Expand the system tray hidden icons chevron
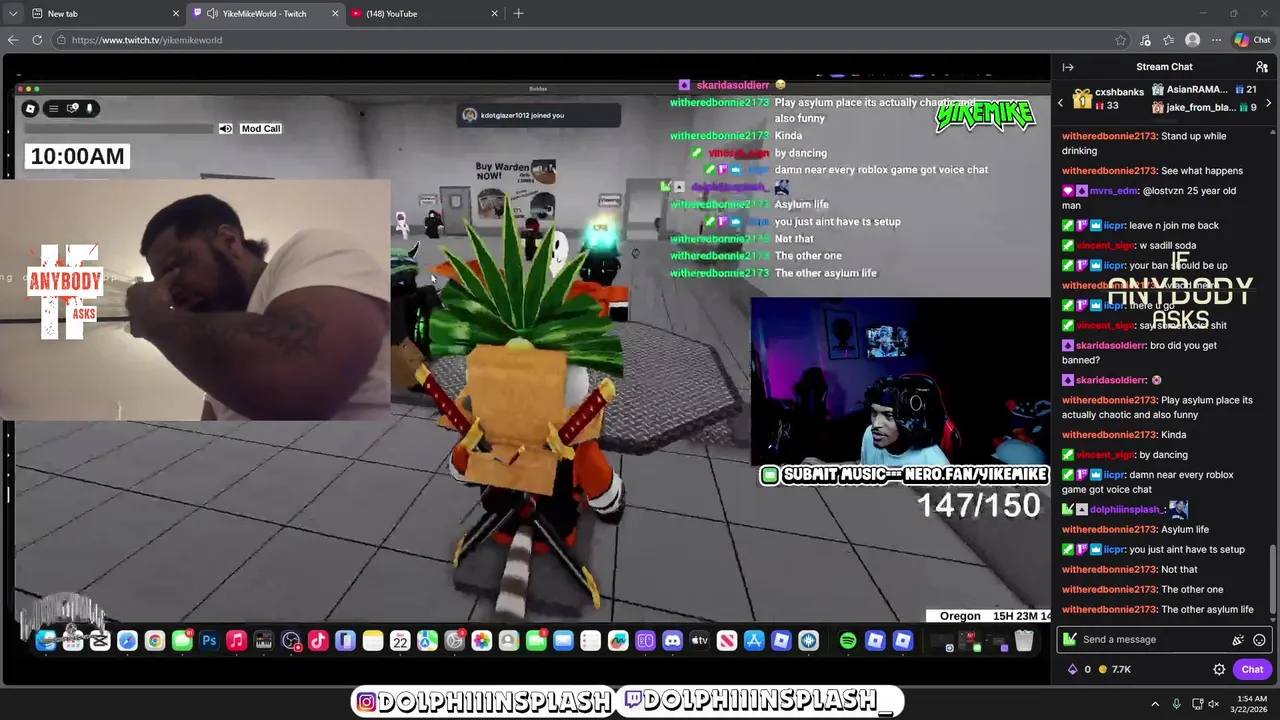This screenshot has width=1280, height=720. (x=1155, y=704)
